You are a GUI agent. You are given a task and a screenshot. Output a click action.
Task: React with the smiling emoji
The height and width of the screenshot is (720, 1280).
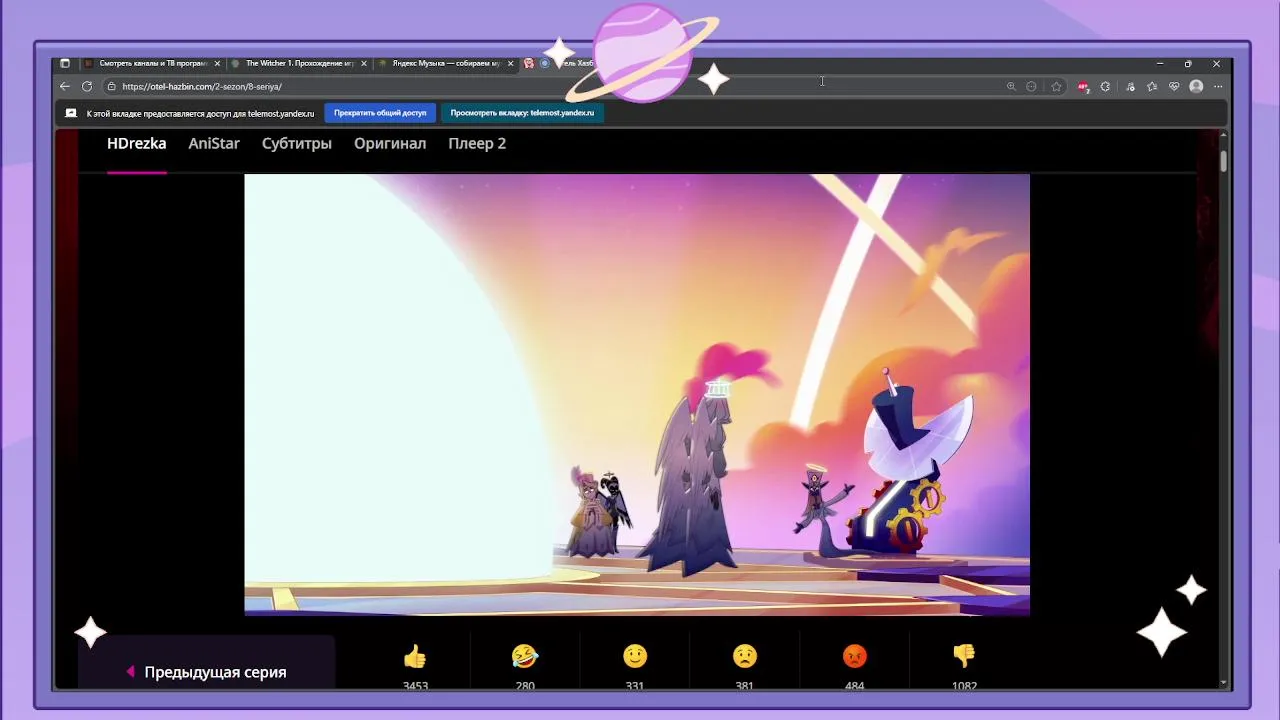[x=635, y=656]
